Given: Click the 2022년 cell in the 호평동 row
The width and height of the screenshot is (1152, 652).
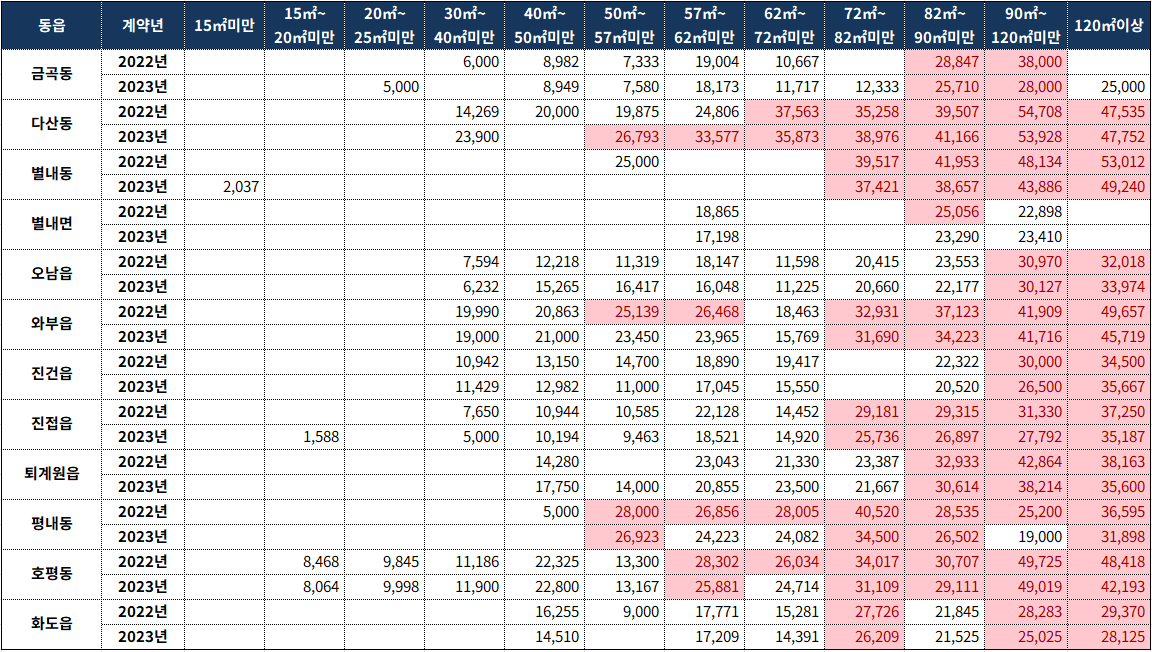Looking at the screenshot, I should coord(143,562).
